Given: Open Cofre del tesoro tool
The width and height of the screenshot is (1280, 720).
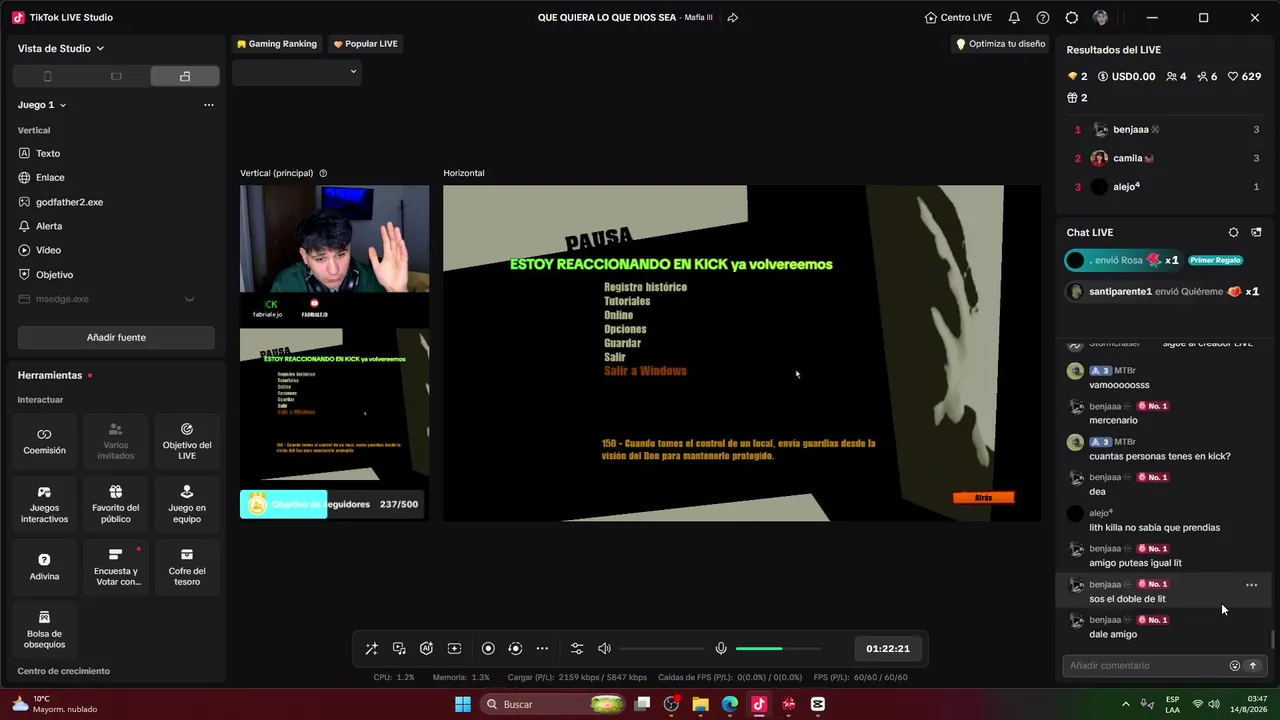Looking at the screenshot, I should coord(187,567).
